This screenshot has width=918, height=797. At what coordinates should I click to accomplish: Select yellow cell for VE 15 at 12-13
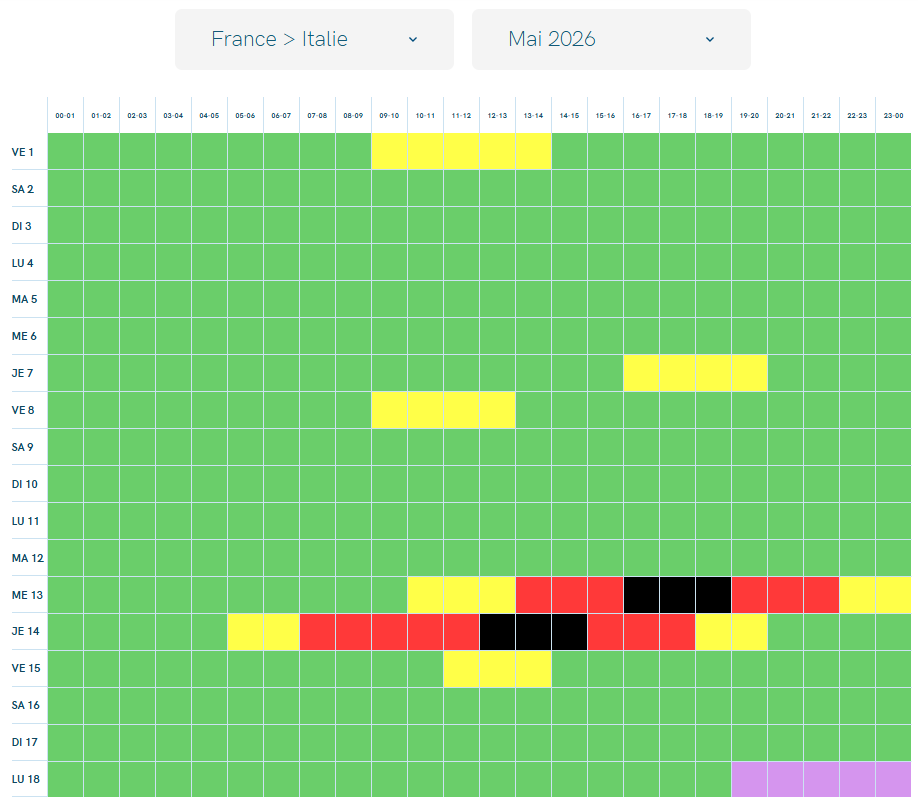coord(497,669)
